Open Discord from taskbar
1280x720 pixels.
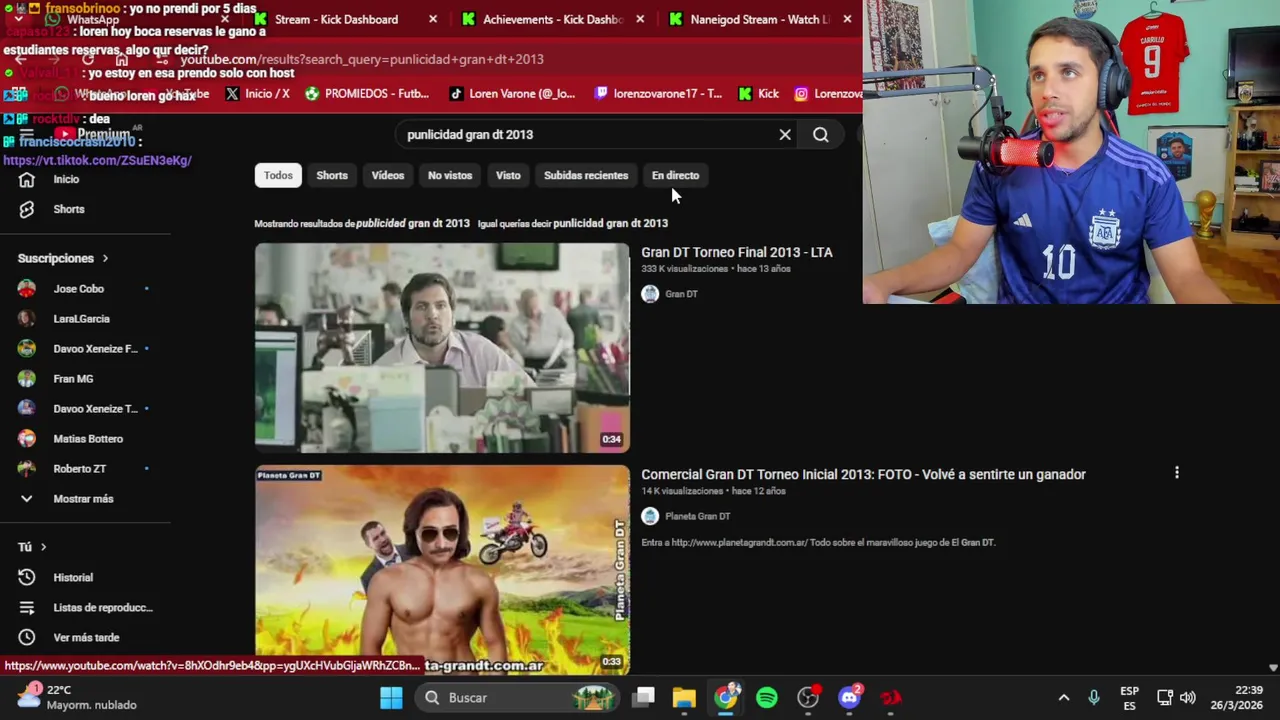point(850,697)
